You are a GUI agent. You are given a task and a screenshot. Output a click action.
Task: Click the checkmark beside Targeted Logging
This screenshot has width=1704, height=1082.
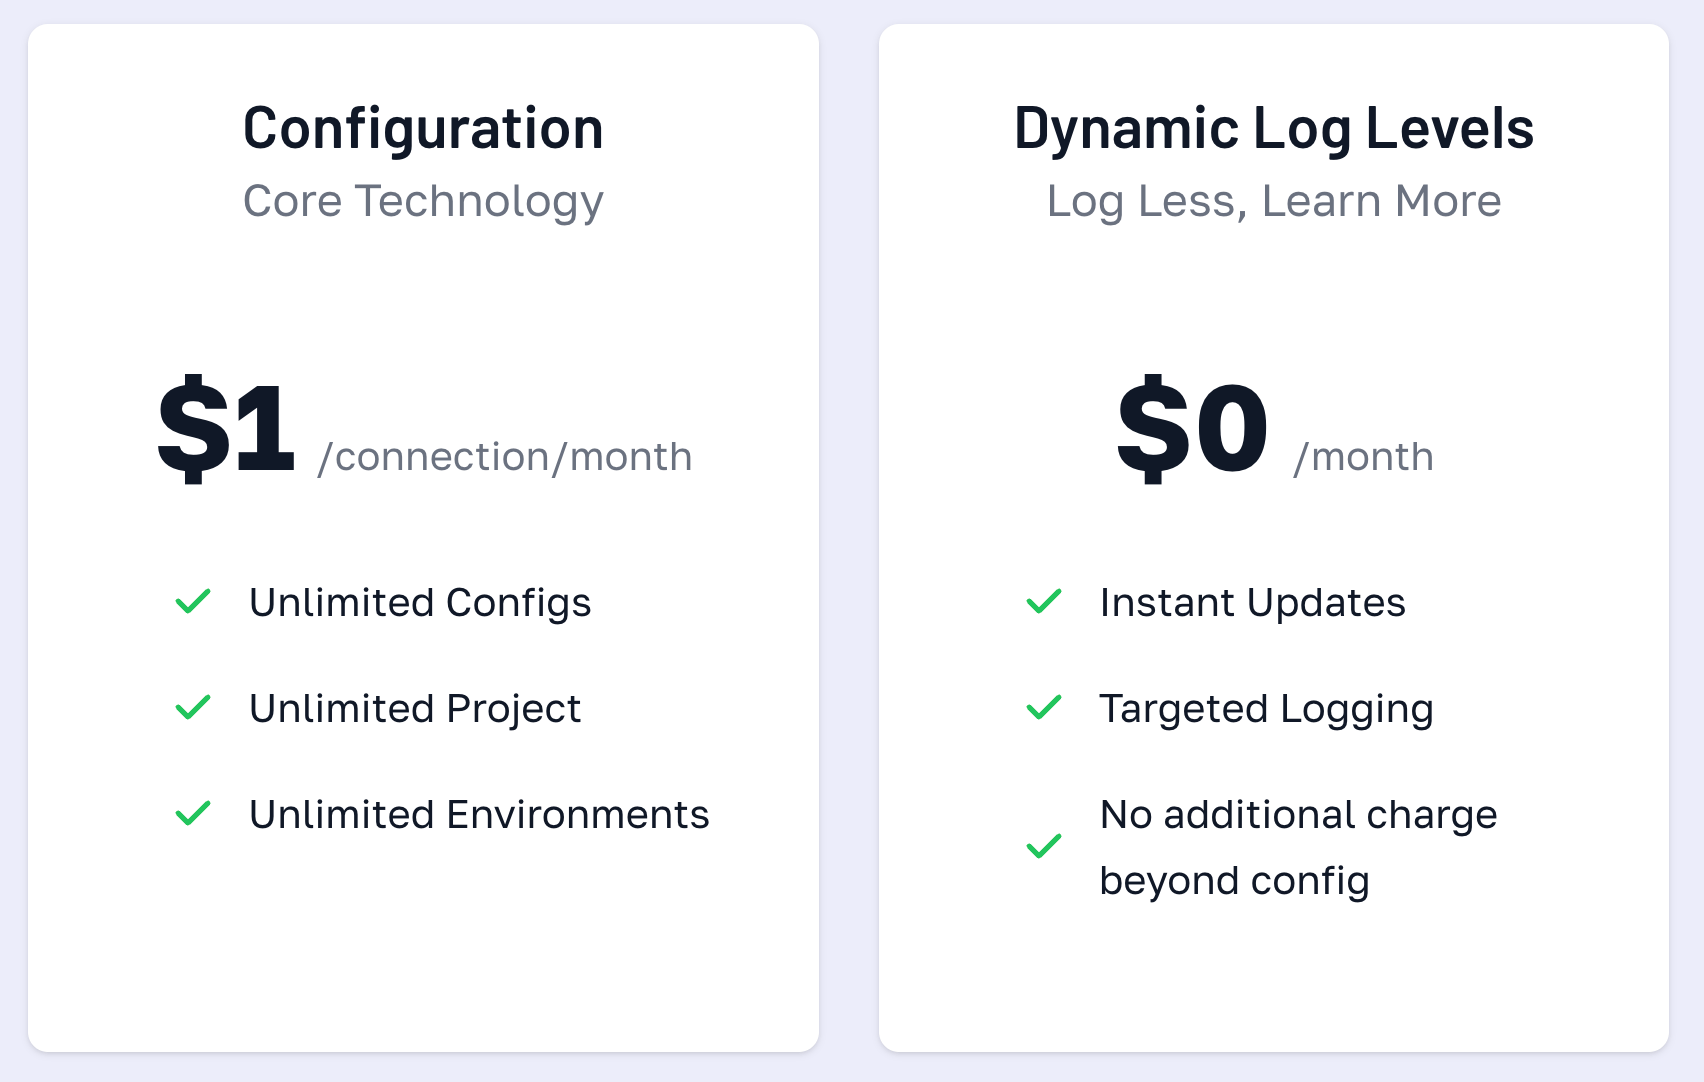1044,708
